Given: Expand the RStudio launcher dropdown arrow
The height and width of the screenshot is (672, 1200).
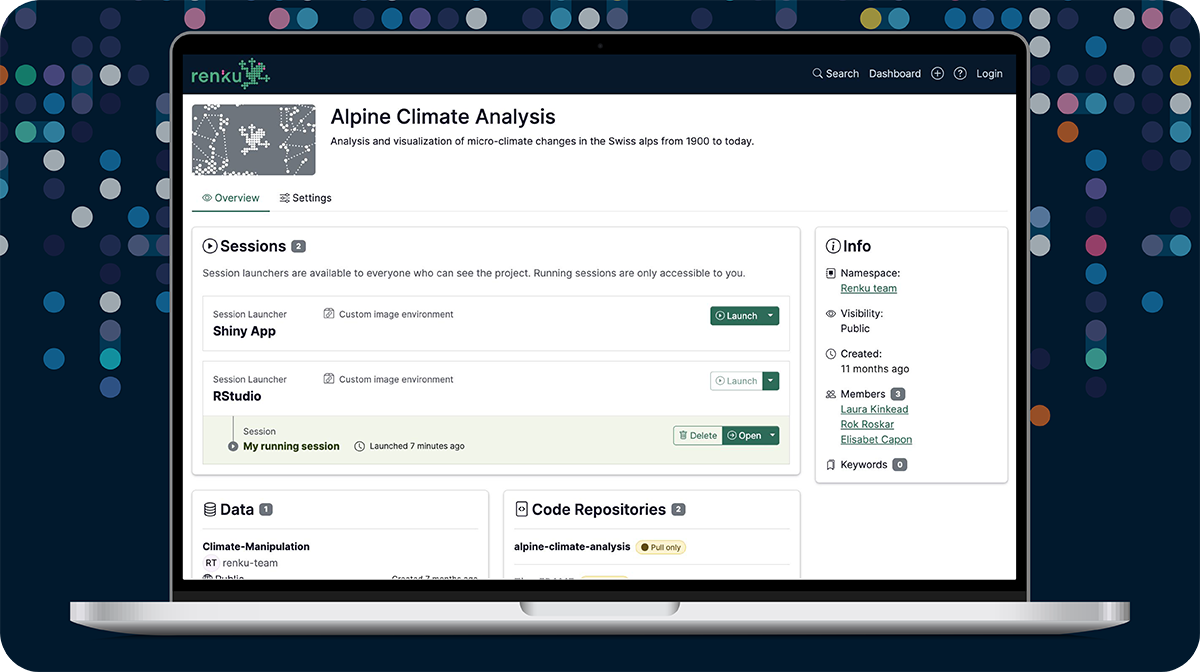Looking at the screenshot, I should tap(770, 381).
